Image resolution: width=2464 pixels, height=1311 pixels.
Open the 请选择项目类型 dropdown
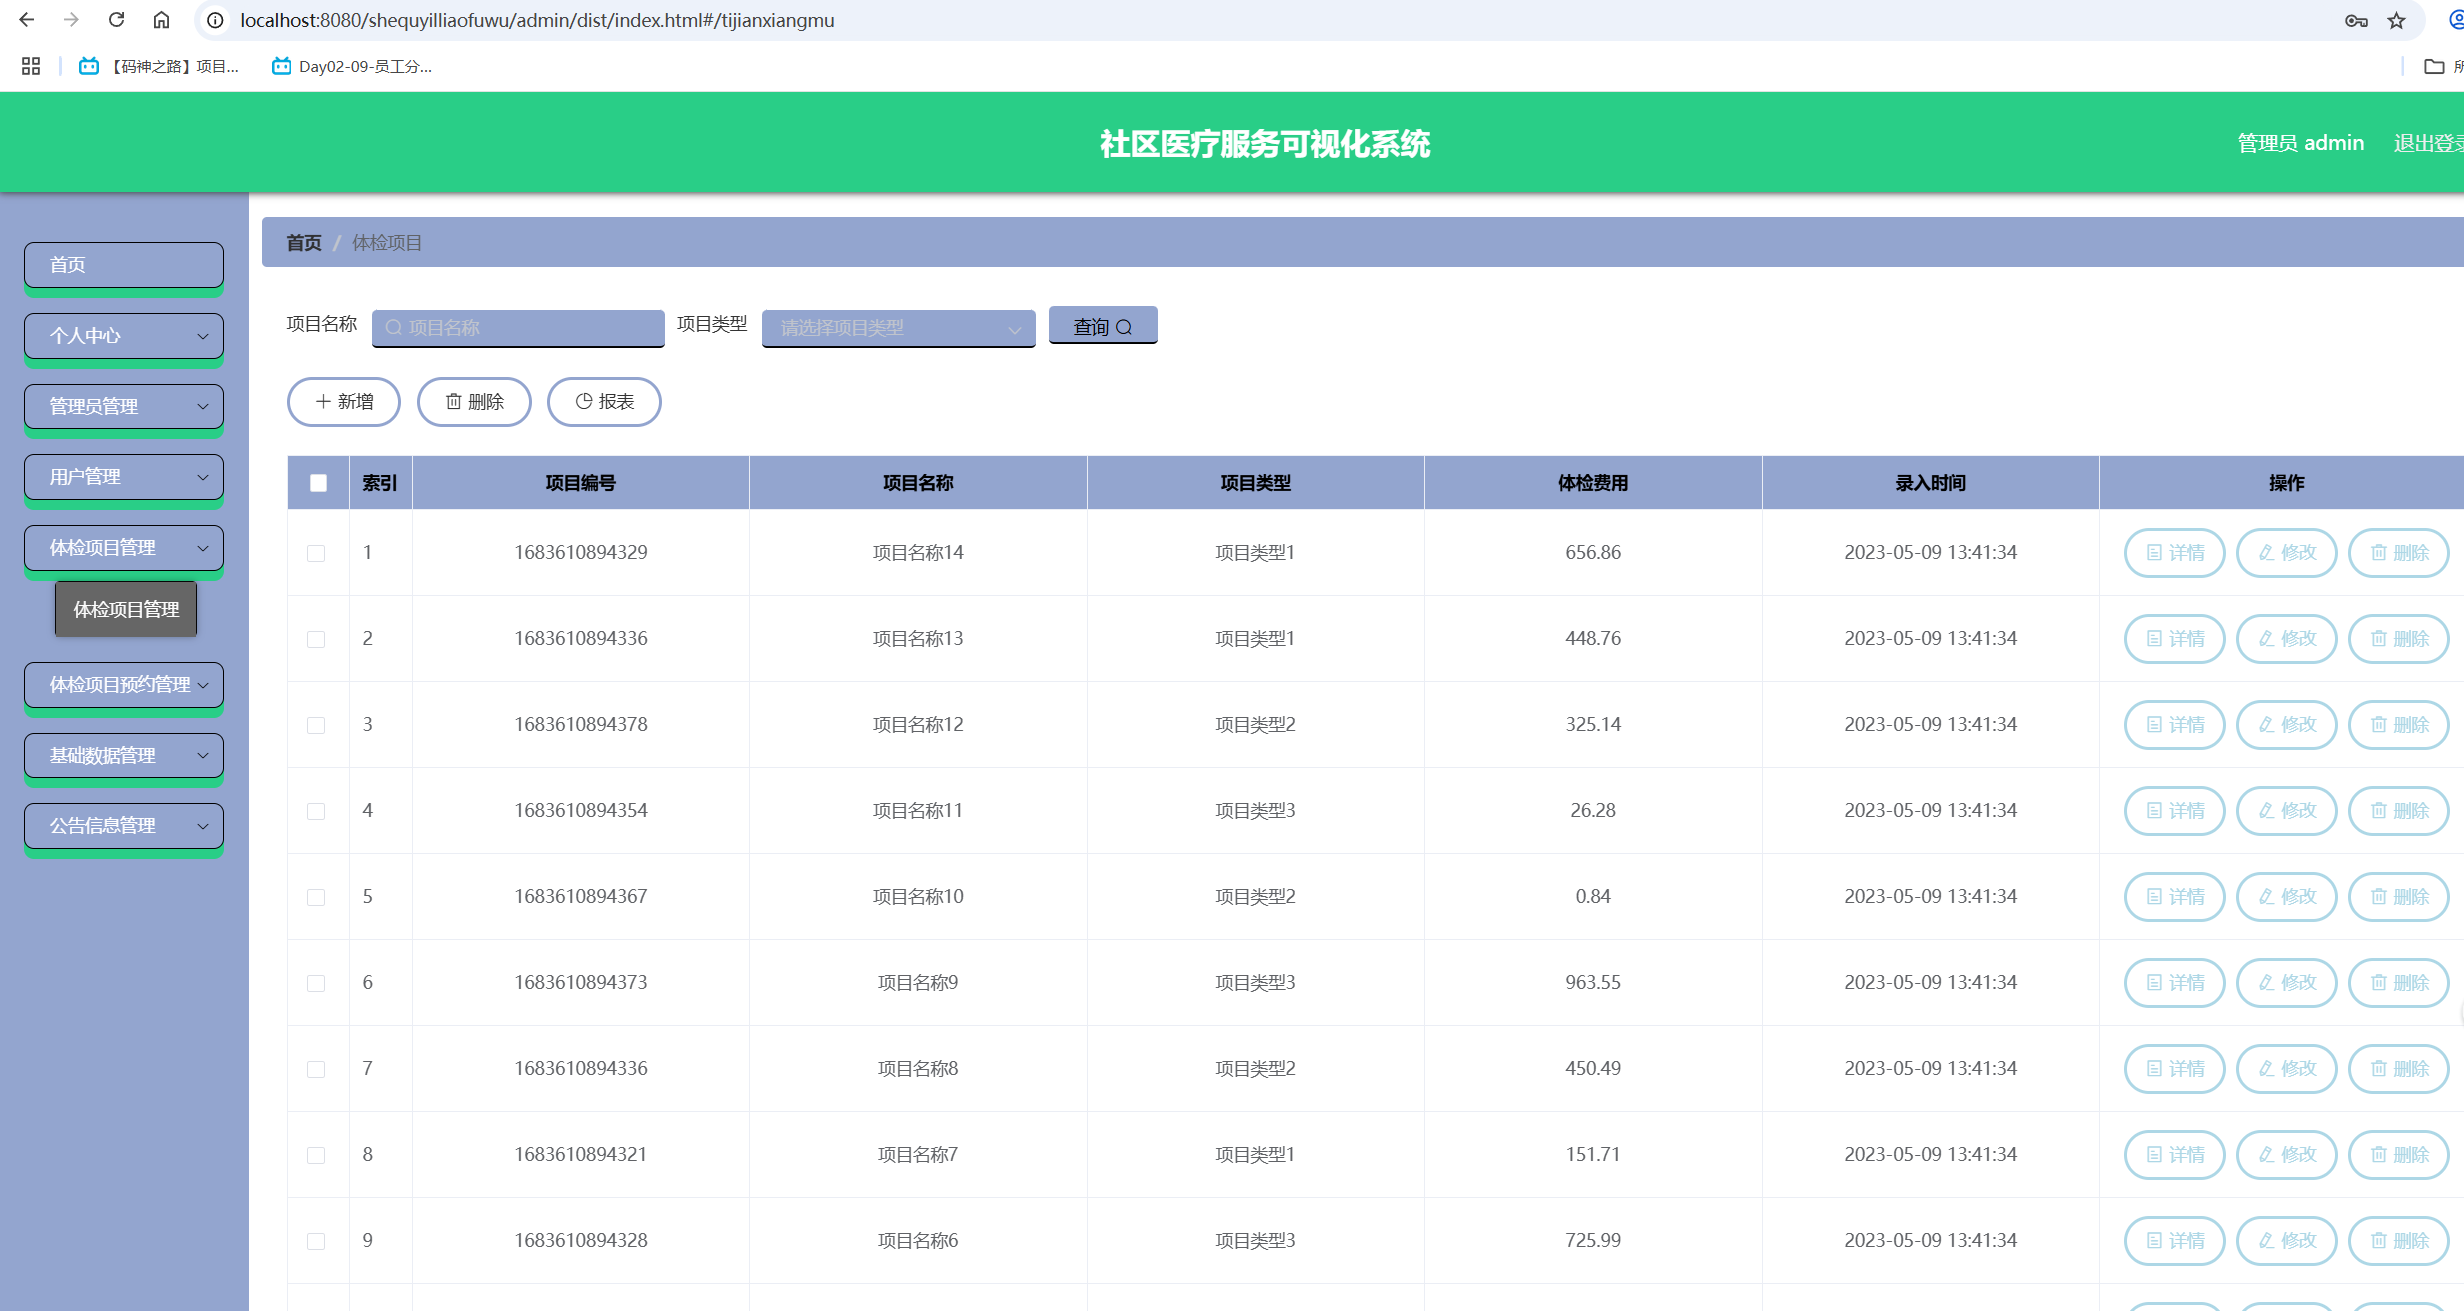pos(898,327)
